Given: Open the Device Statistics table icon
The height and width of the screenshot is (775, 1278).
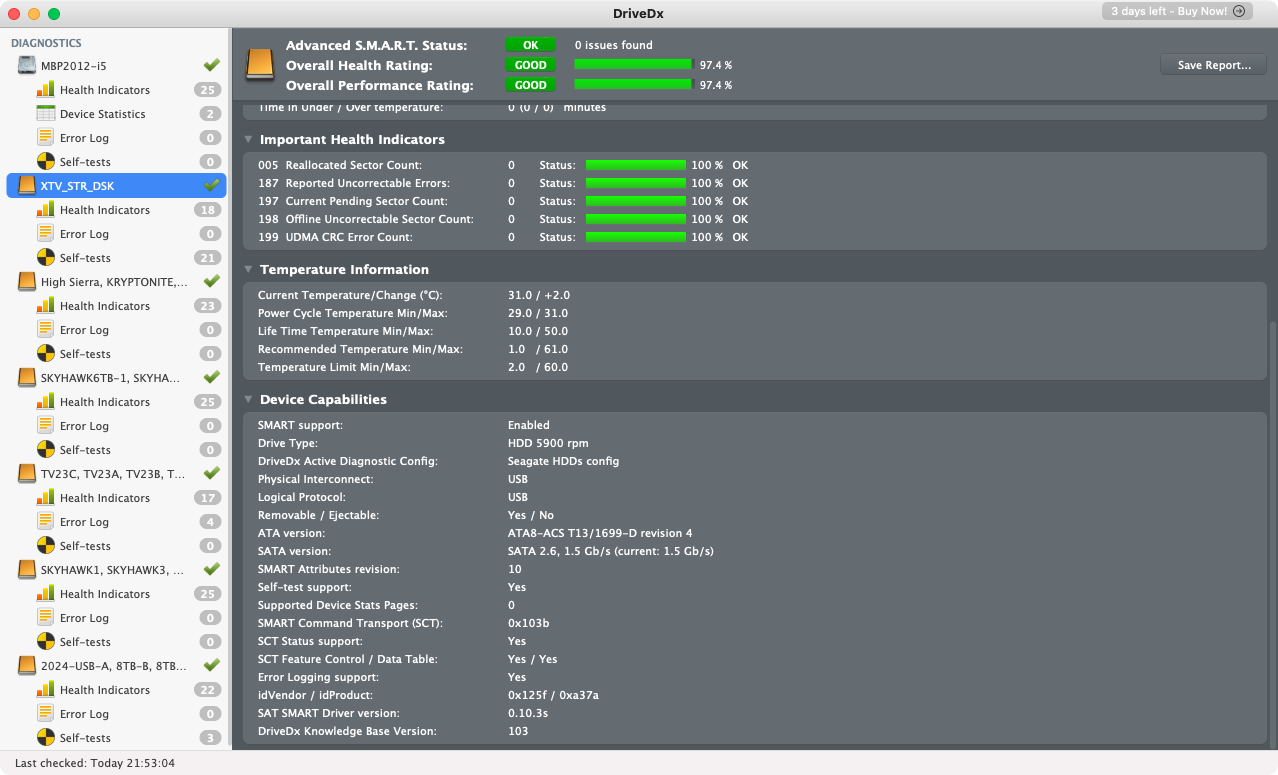Looking at the screenshot, I should coord(45,114).
